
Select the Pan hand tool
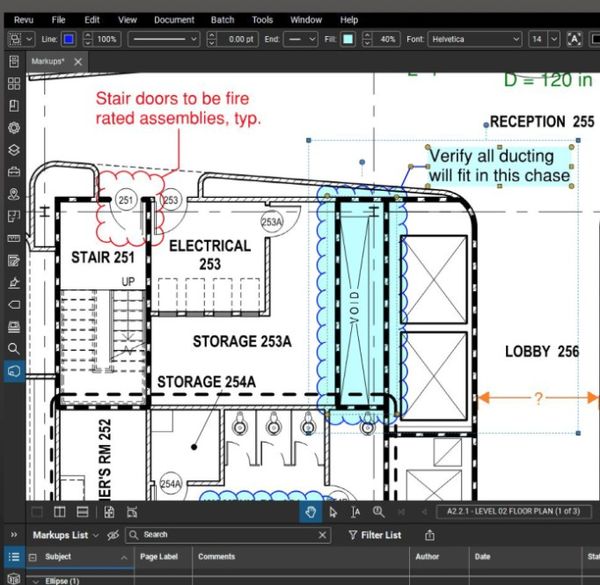310,512
